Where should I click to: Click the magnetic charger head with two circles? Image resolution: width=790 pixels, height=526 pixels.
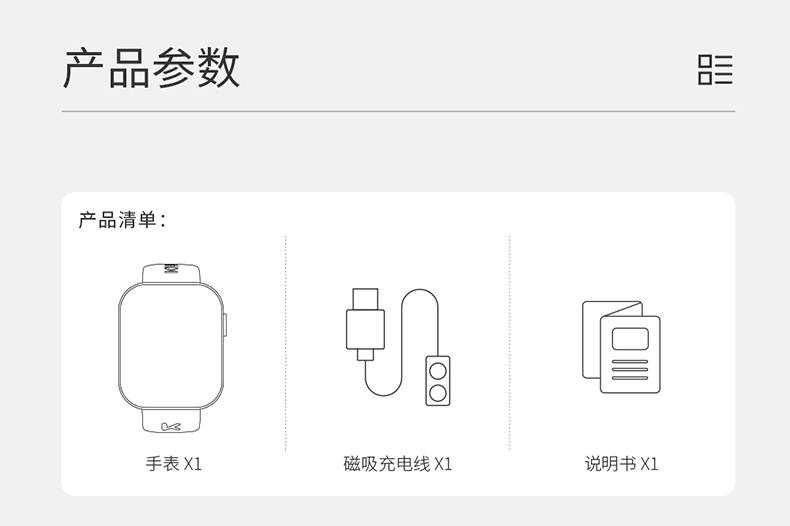[438, 381]
